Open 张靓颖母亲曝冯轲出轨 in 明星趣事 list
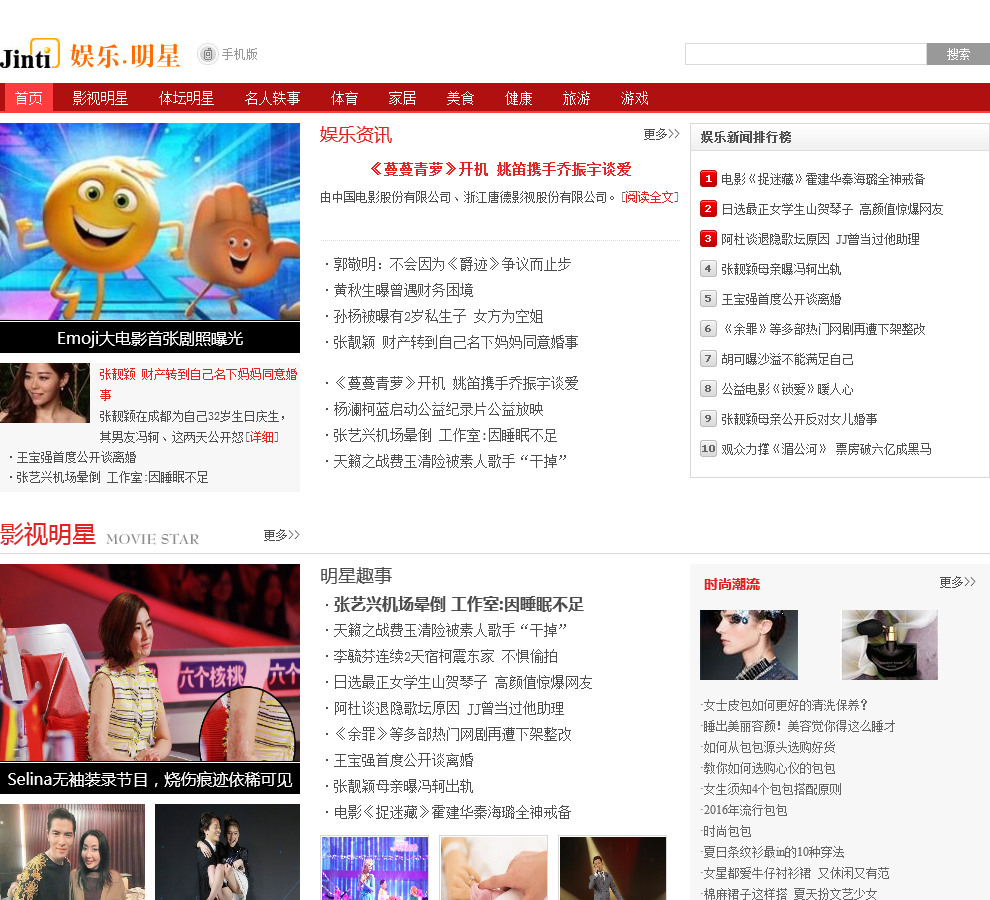Viewport: 990px width, 900px height. (403, 786)
